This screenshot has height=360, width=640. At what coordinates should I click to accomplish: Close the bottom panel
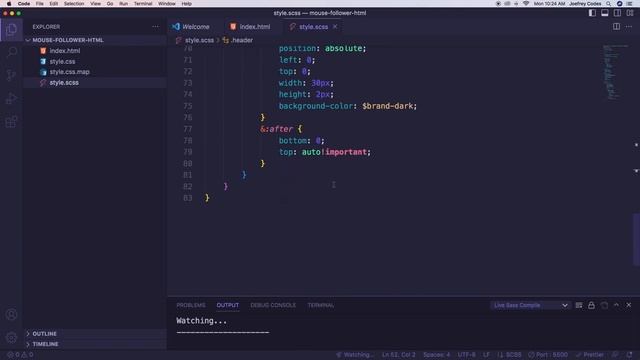pos(629,305)
